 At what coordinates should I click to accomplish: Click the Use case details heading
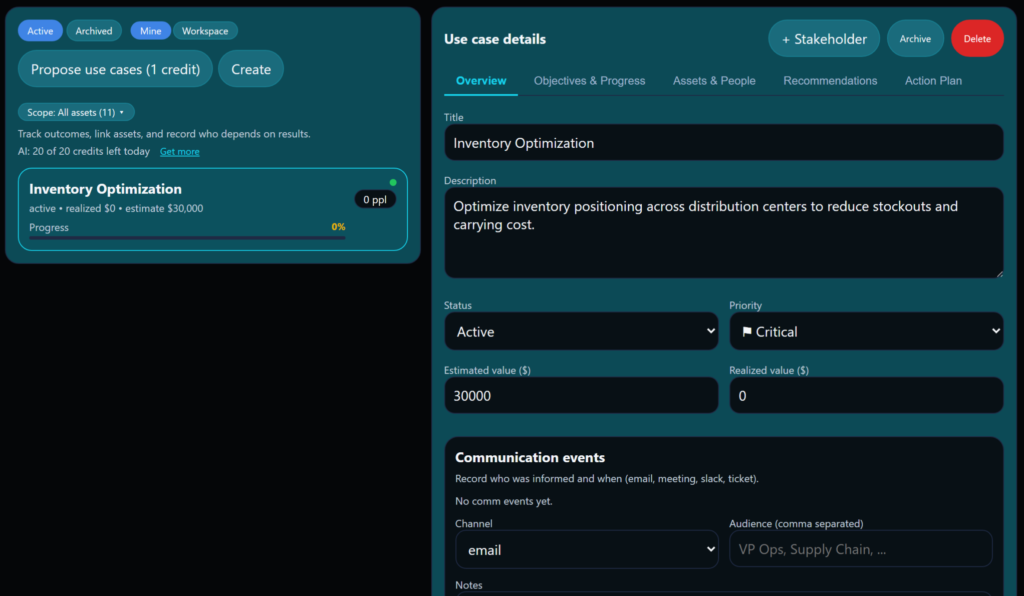click(x=495, y=39)
